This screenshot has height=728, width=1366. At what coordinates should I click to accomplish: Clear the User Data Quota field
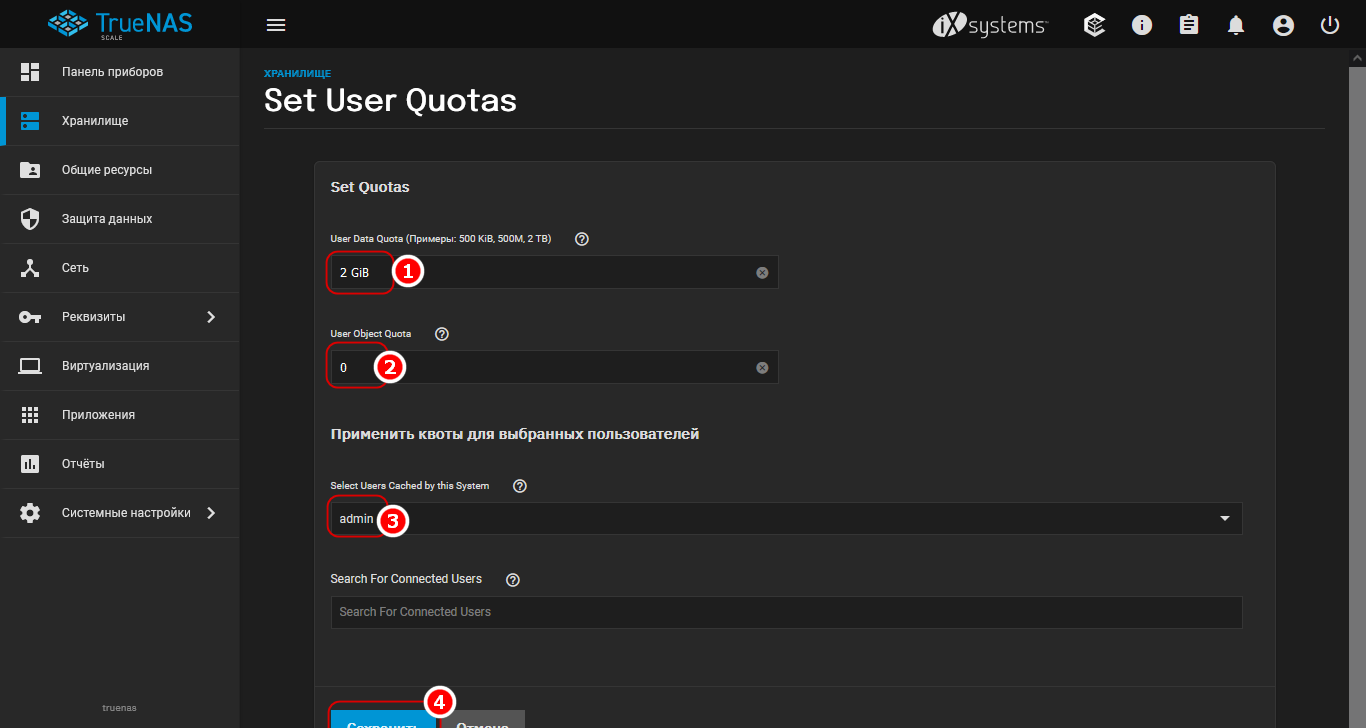(762, 273)
